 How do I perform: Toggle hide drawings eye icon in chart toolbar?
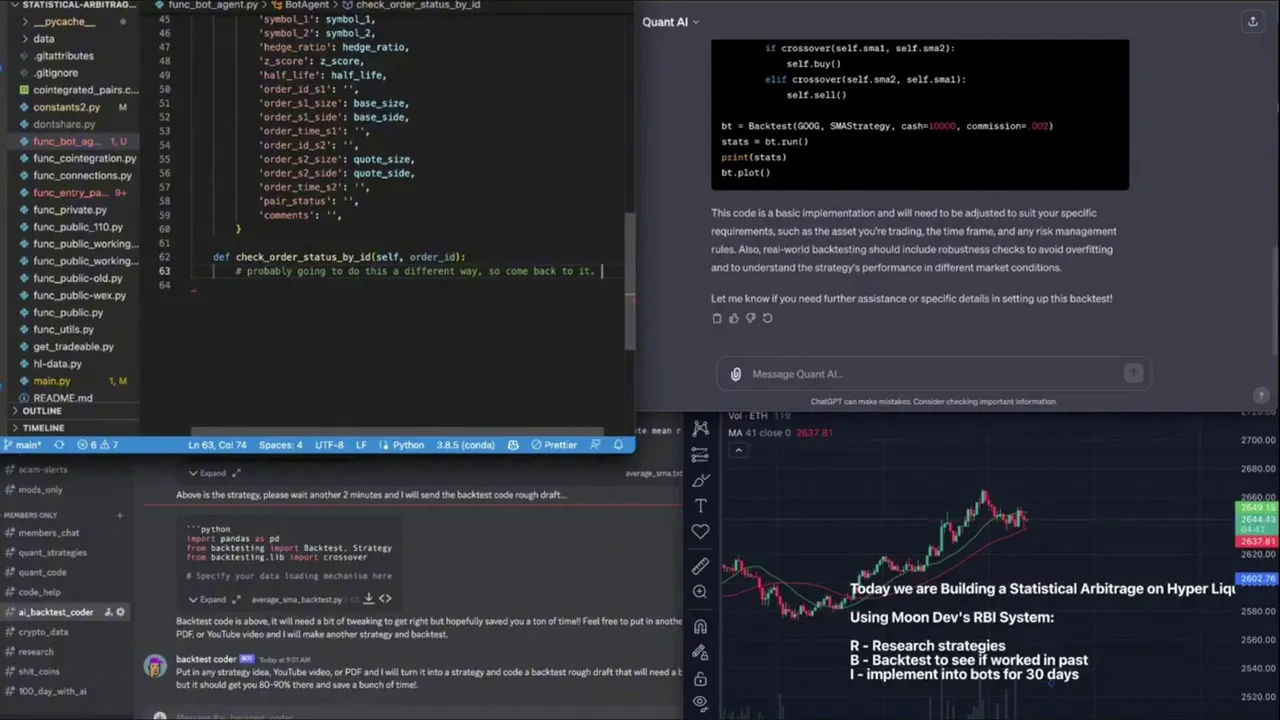tap(700, 703)
